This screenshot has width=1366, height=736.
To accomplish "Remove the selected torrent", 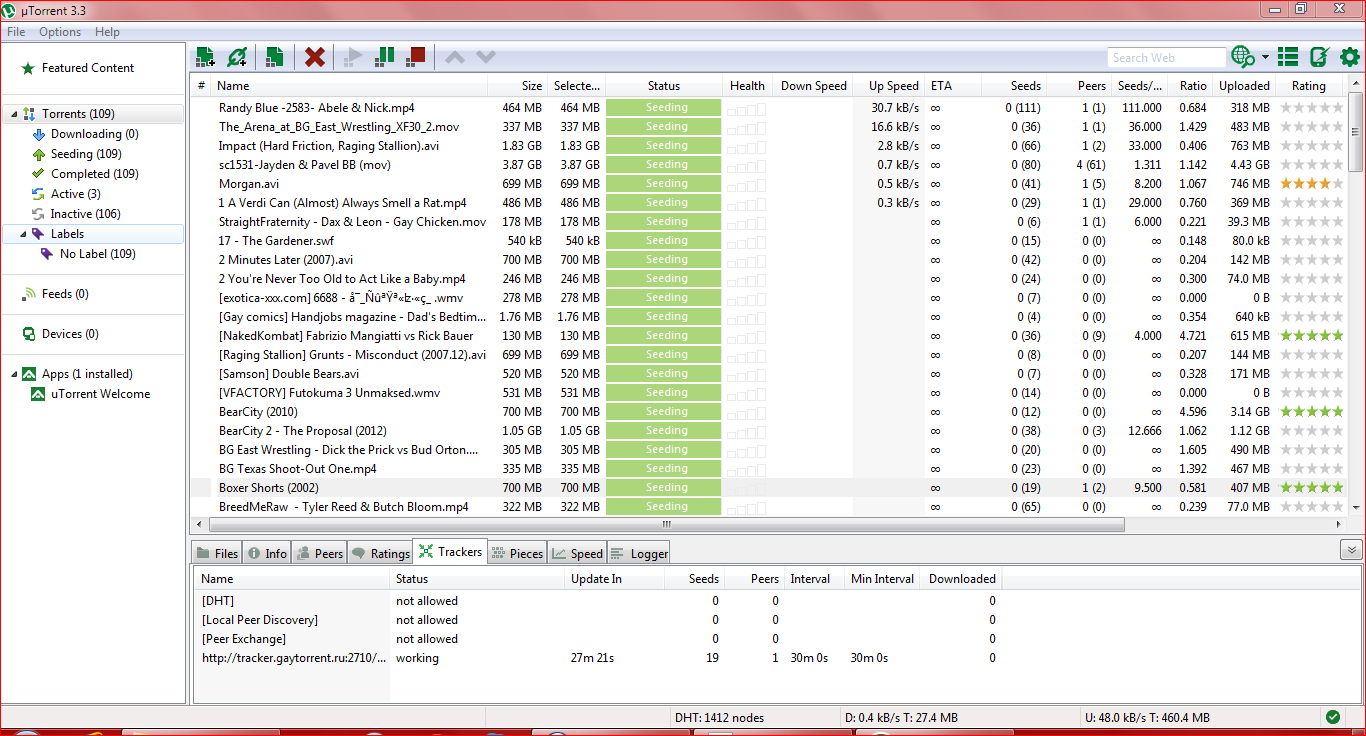I will tap(314, 56).
